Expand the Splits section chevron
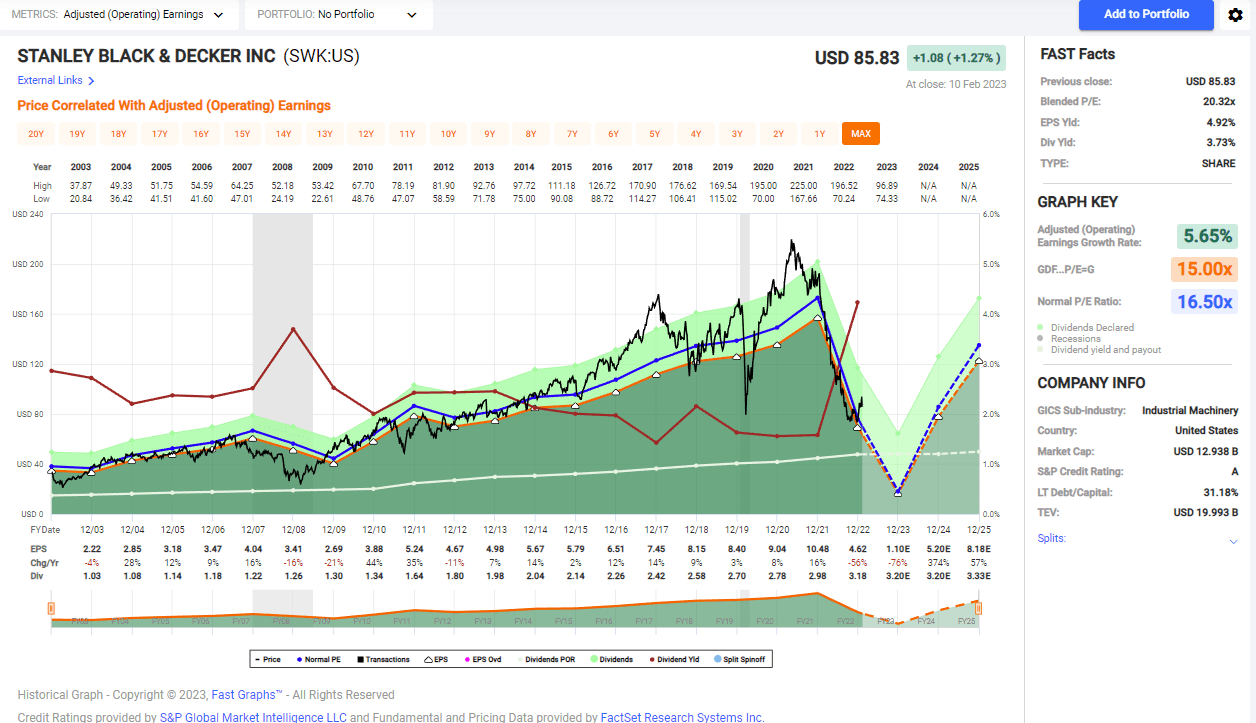1256x723 pixels. click(1233, 541)
